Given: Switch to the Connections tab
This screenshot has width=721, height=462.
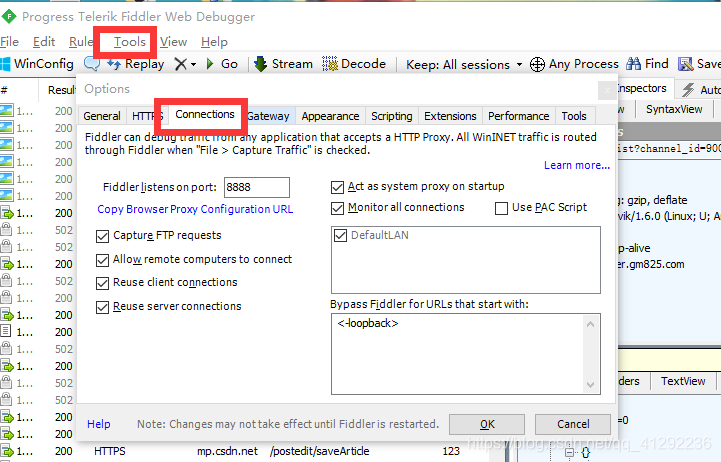Looking at the screenshot, I should [x=205, y=114].
